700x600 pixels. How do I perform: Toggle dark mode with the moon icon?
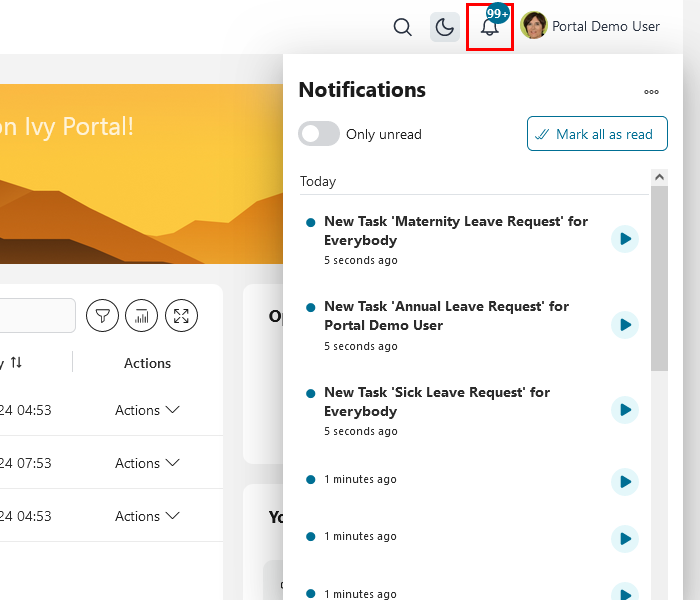[445, 27]
